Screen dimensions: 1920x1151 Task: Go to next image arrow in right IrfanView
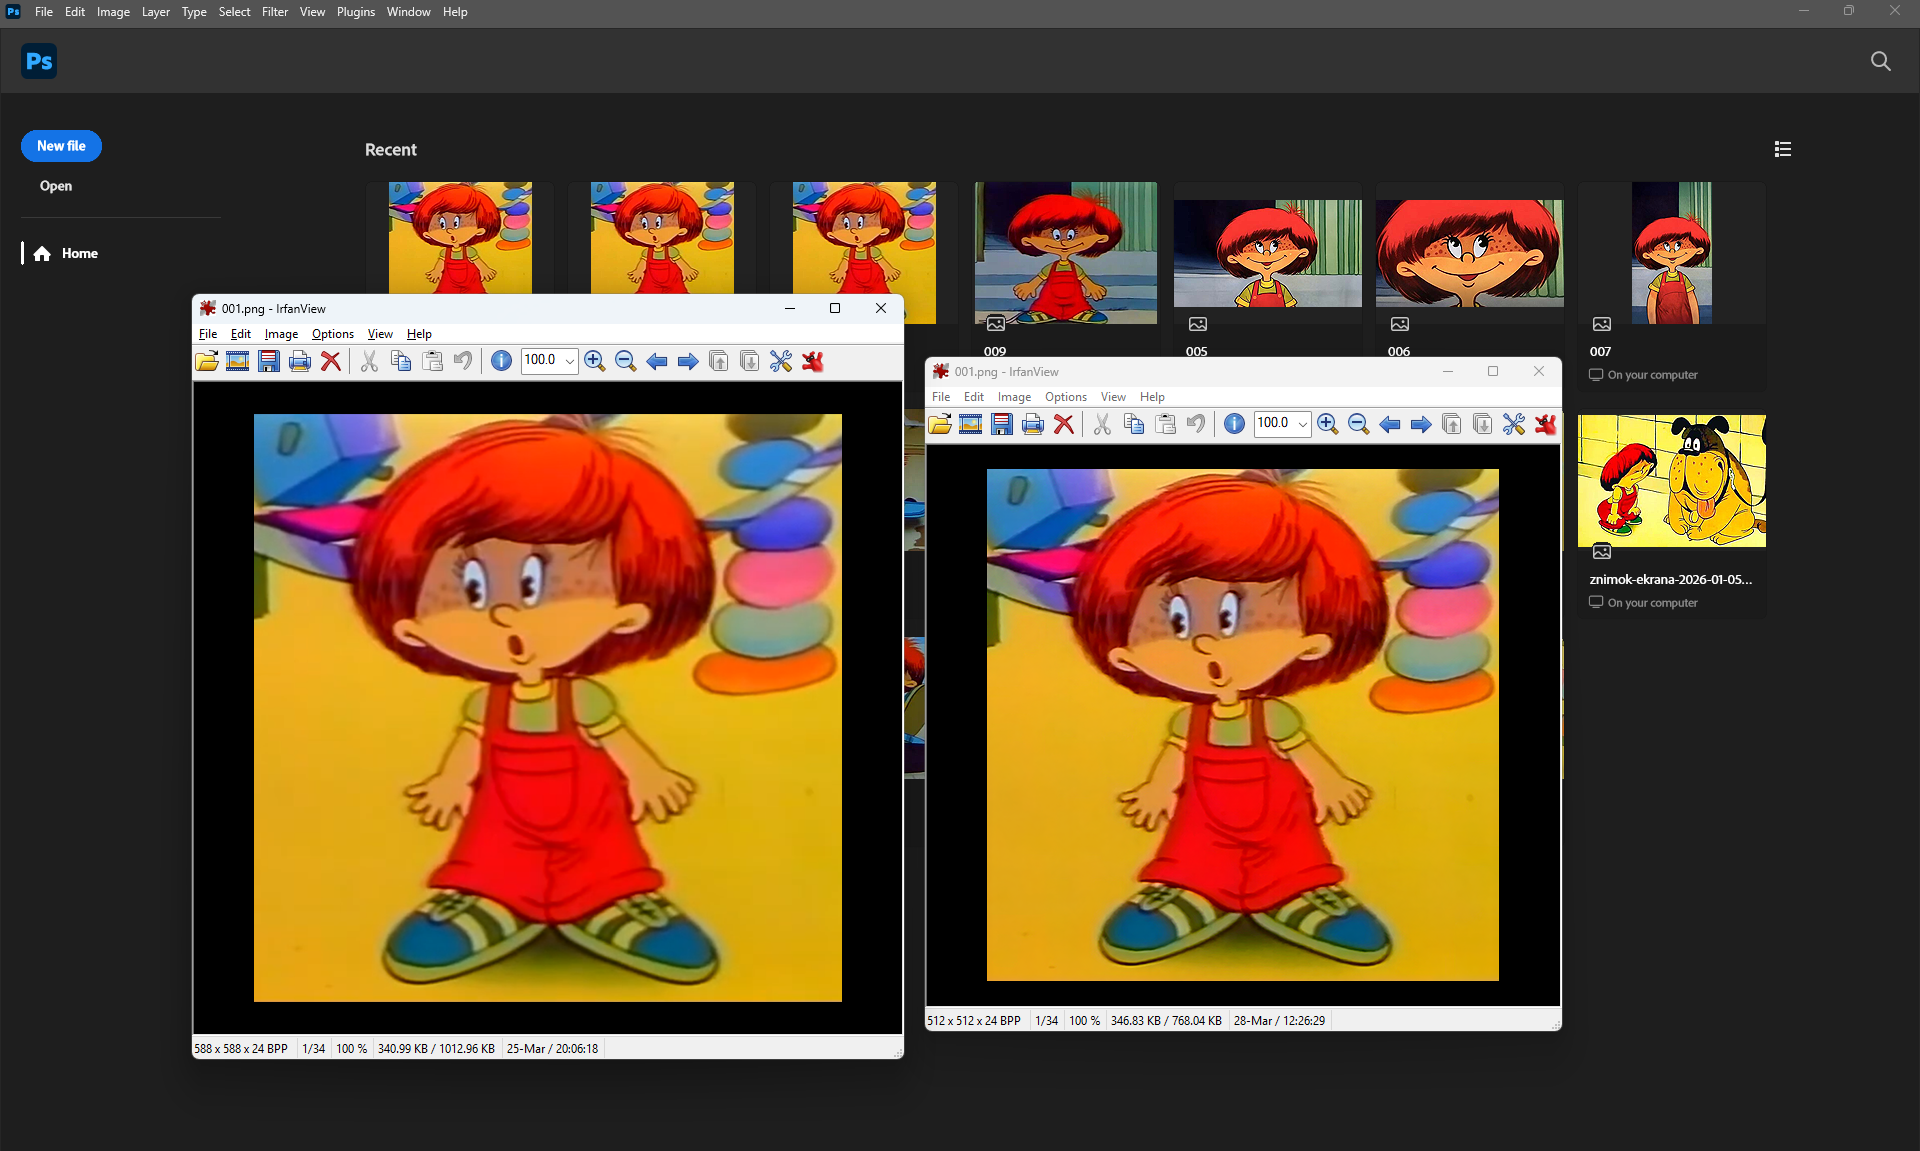click(x=1421, y=424)
